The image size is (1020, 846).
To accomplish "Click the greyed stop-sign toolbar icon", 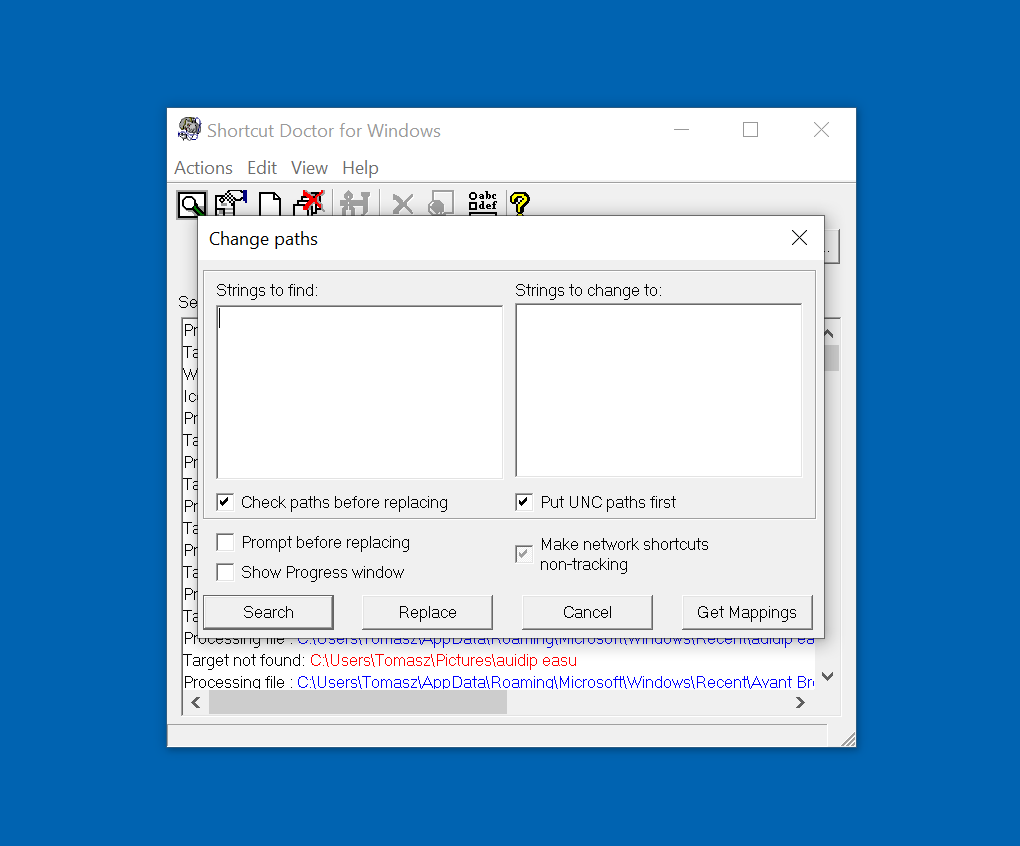I will point(440,204).
